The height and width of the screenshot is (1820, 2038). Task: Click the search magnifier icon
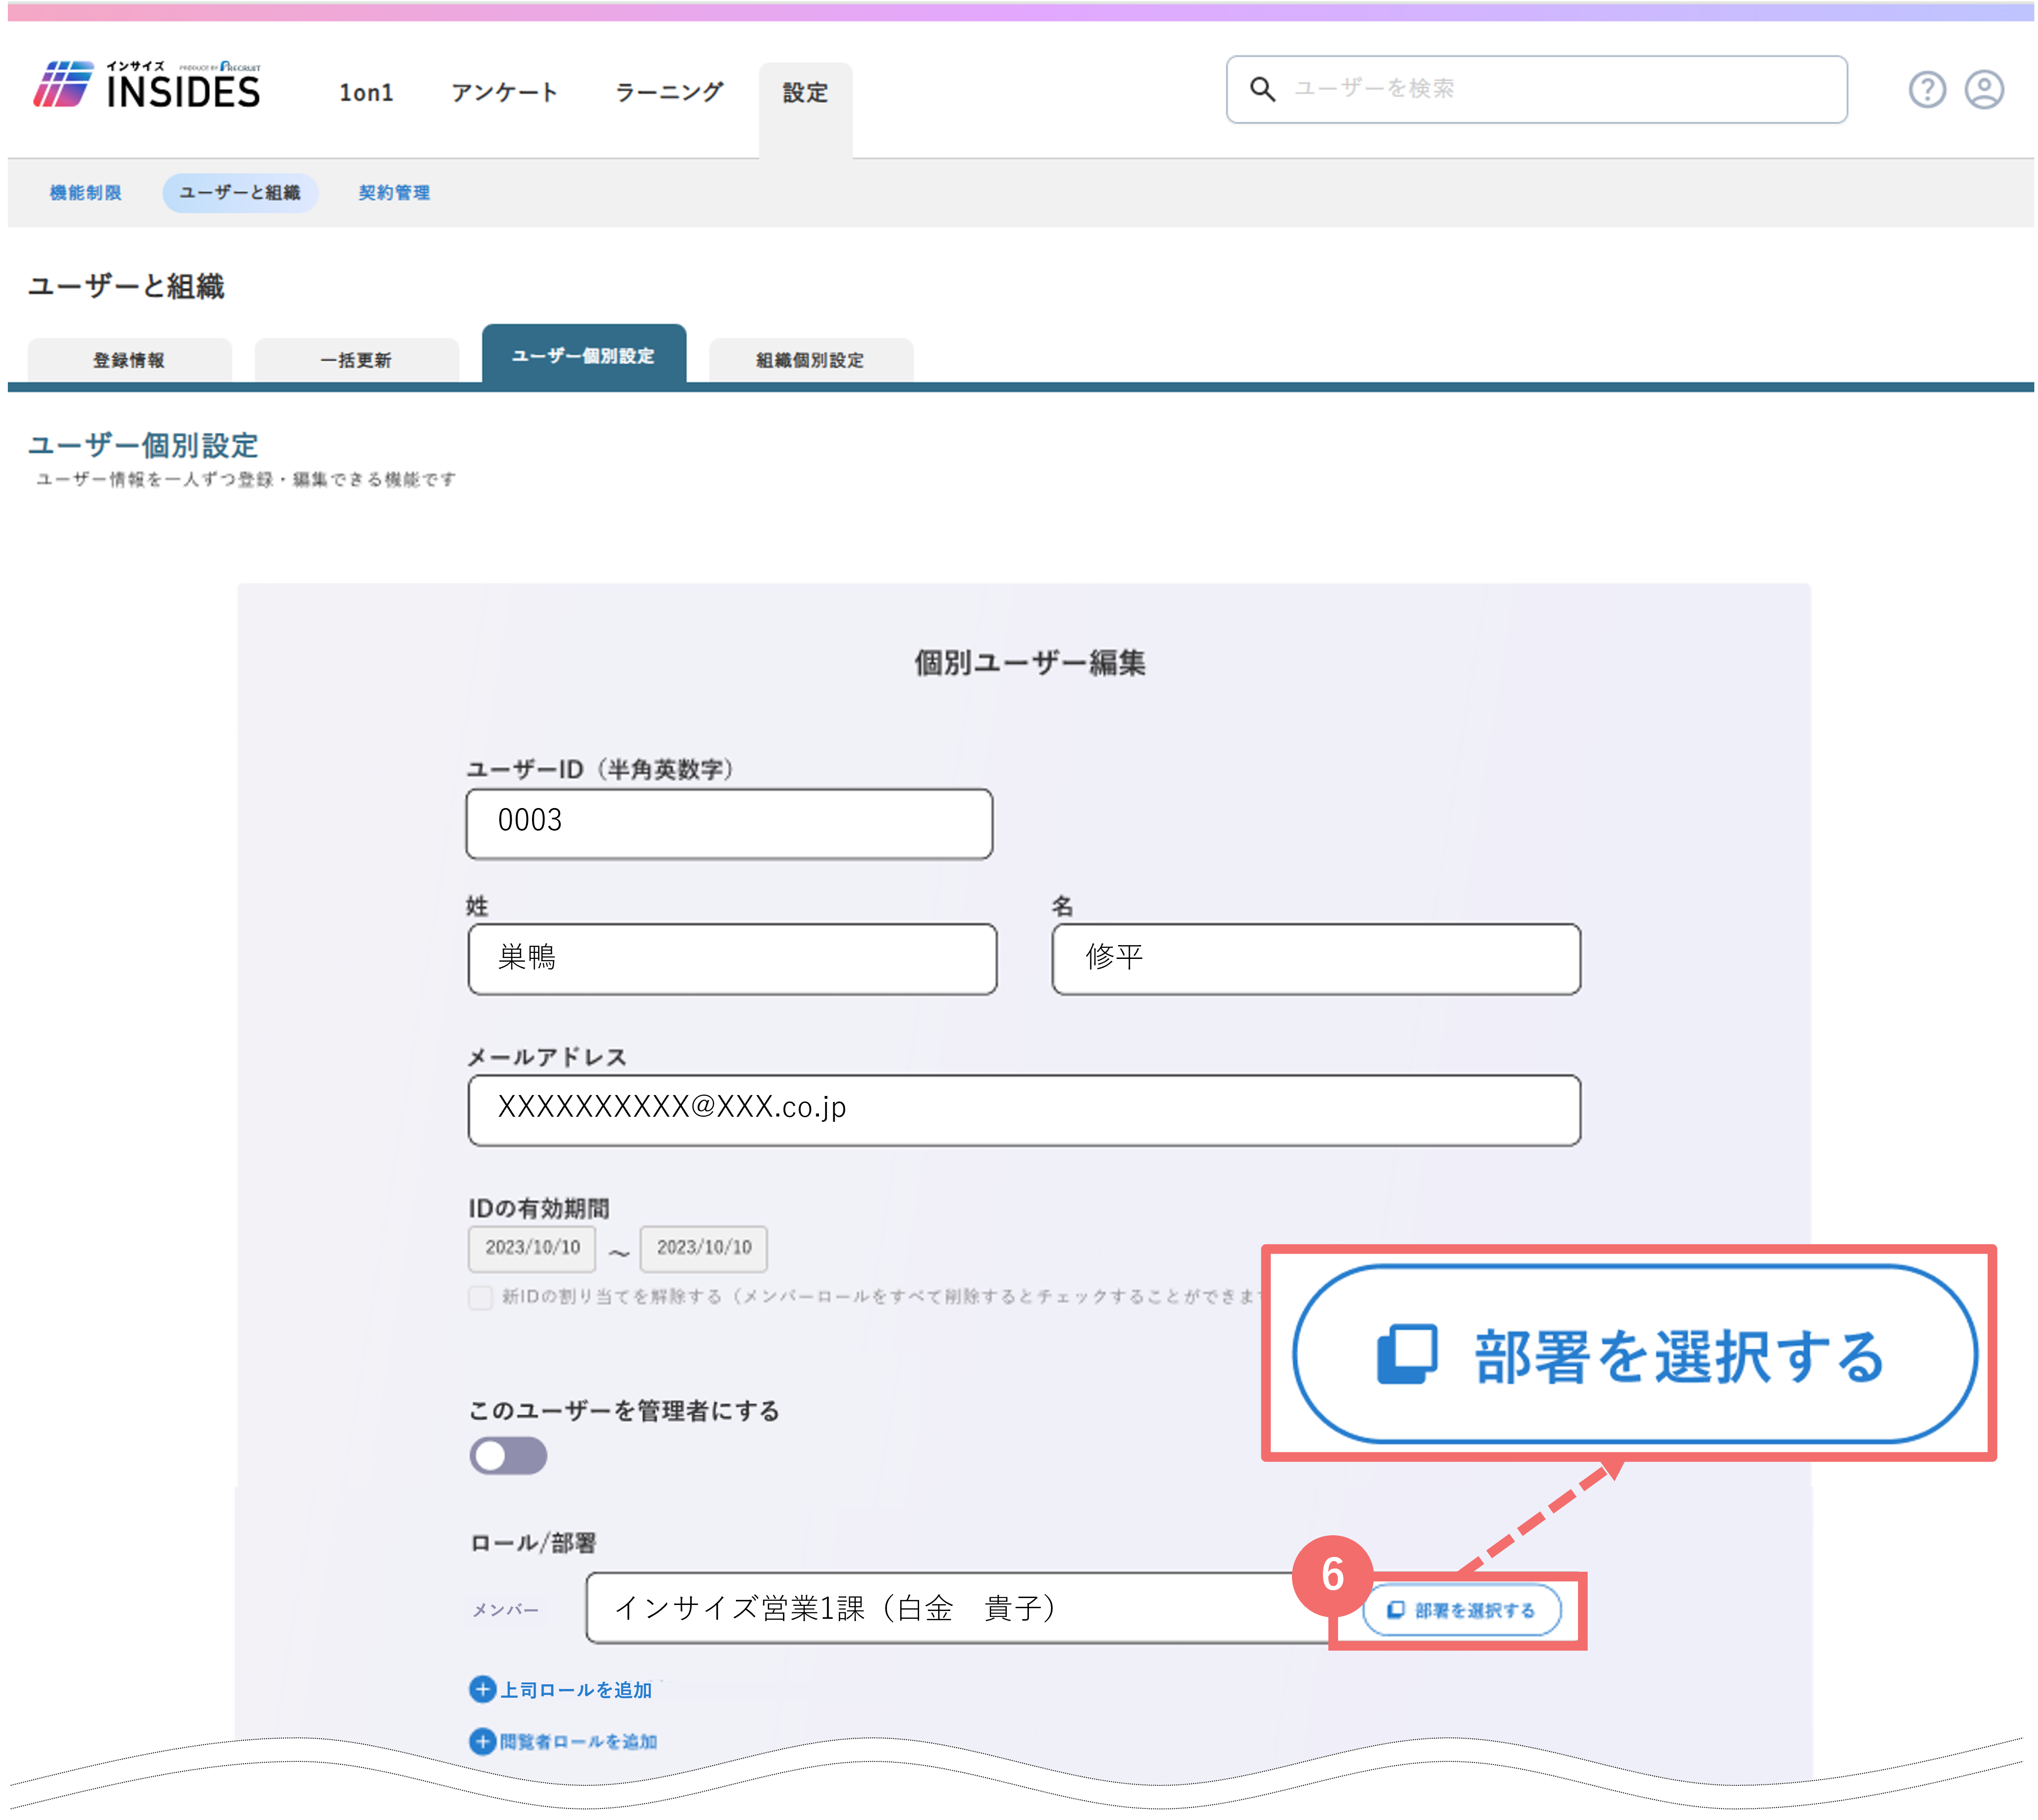(x=1262, y=89)
